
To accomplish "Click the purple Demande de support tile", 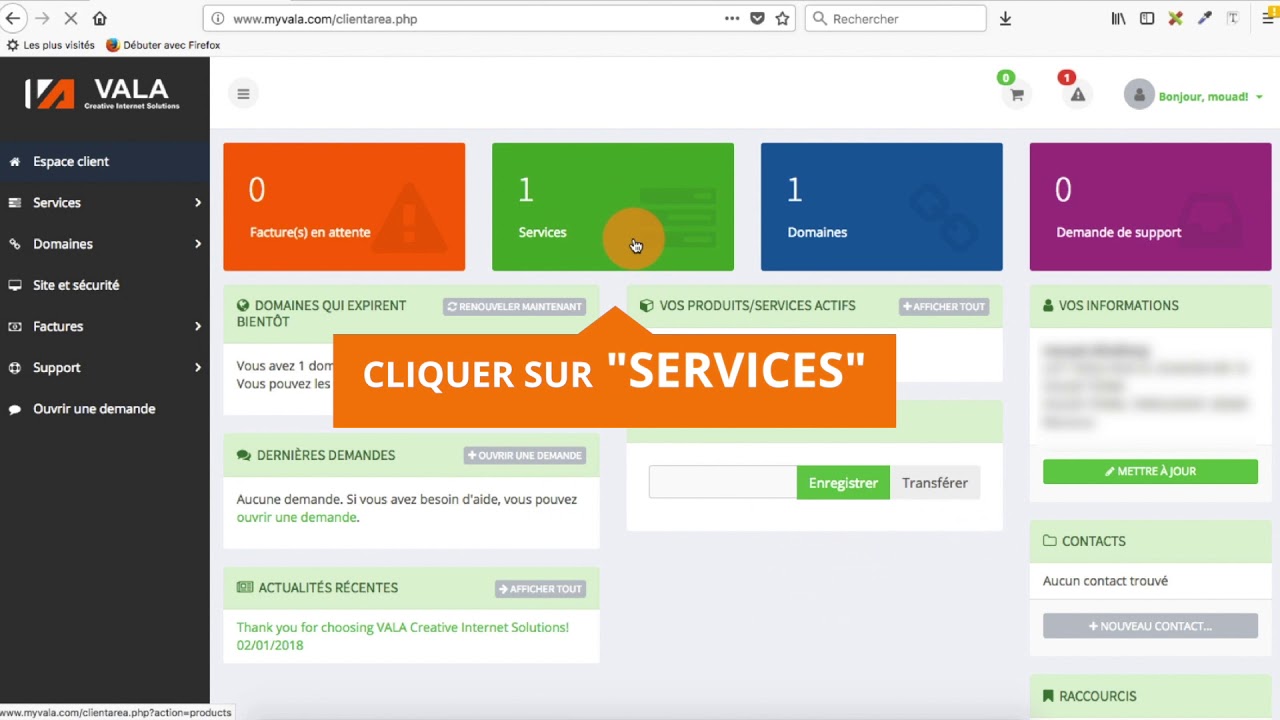I will [1150, 207].
